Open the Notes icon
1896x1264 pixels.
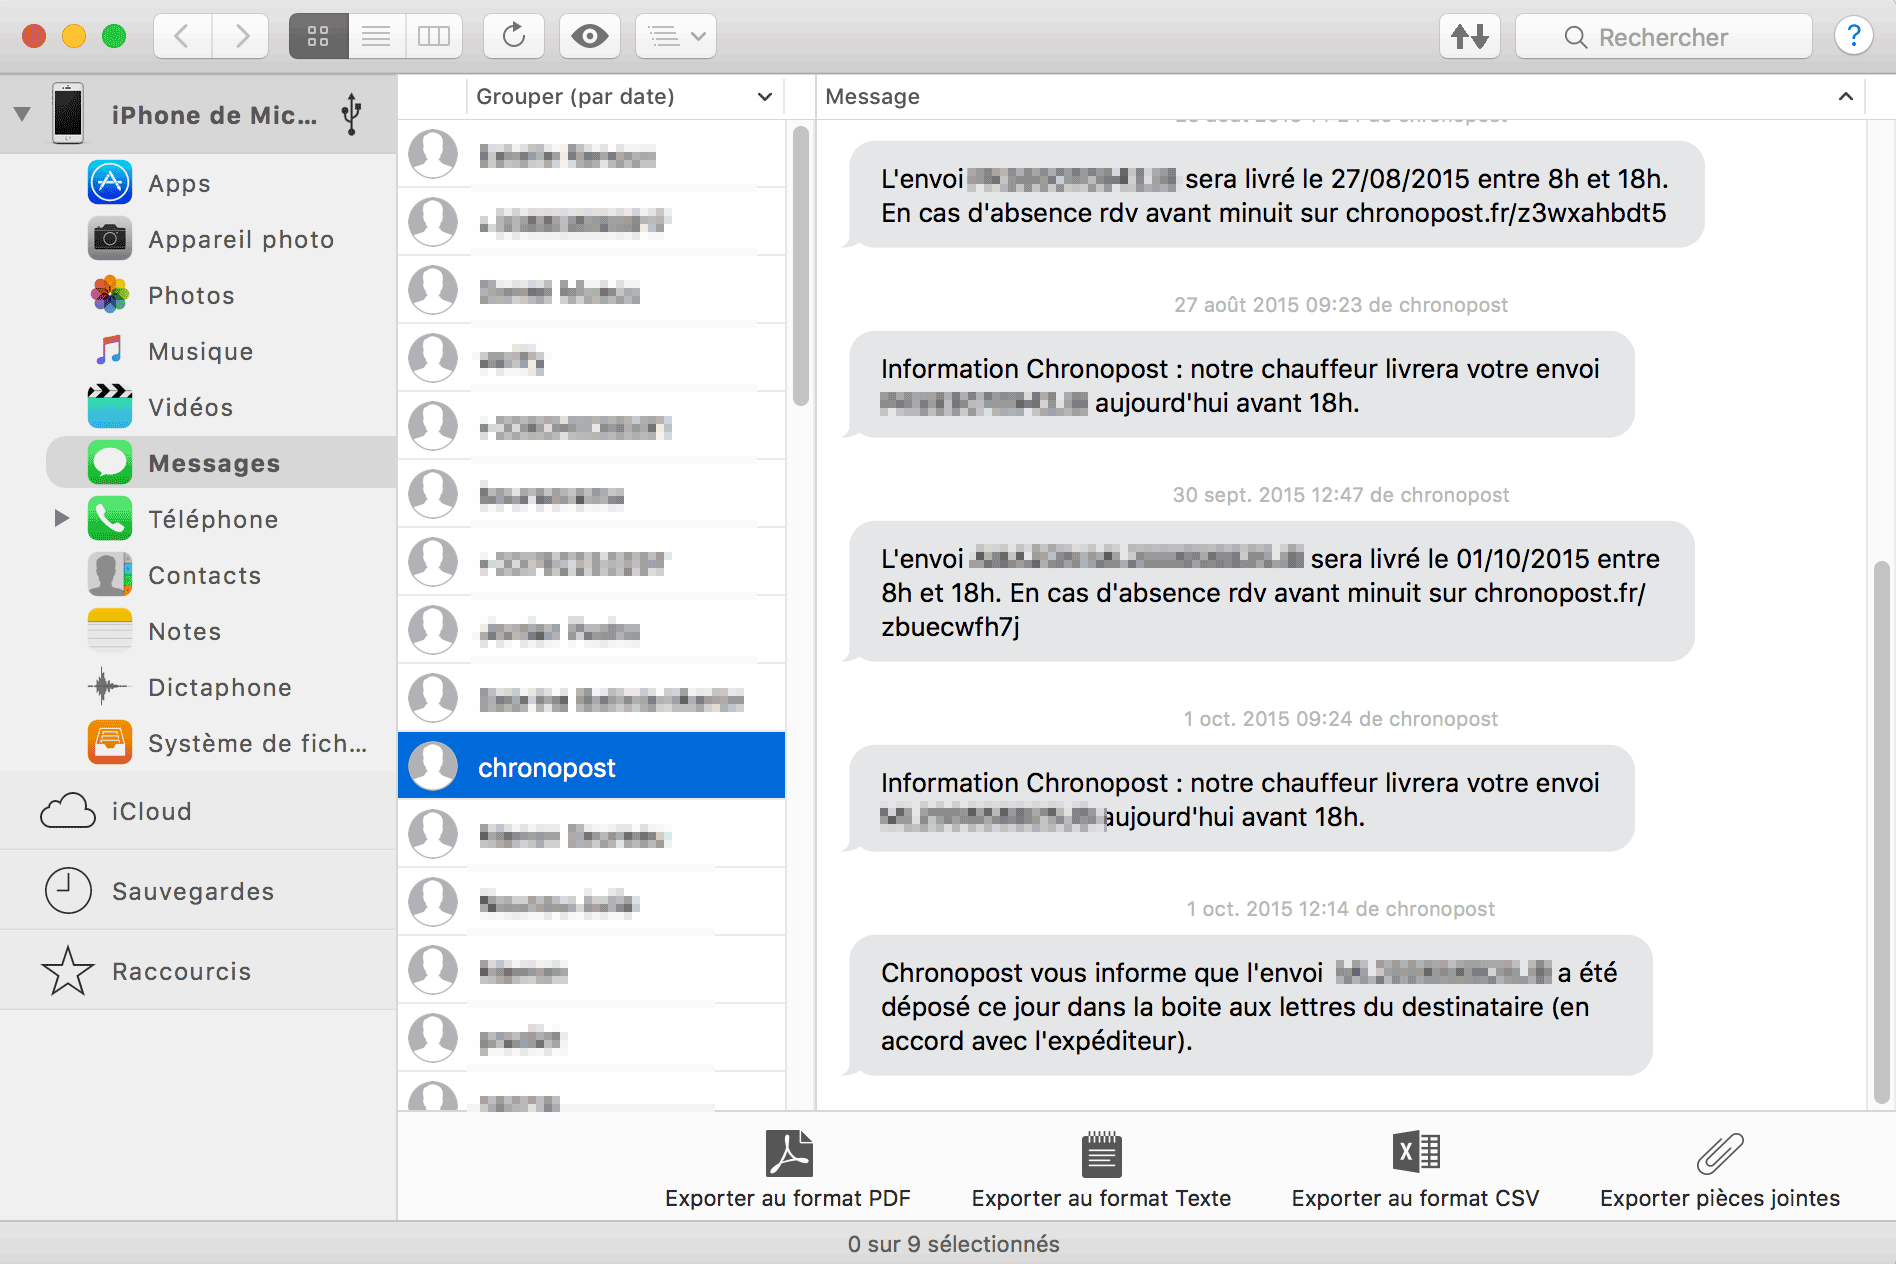point(110,631)
